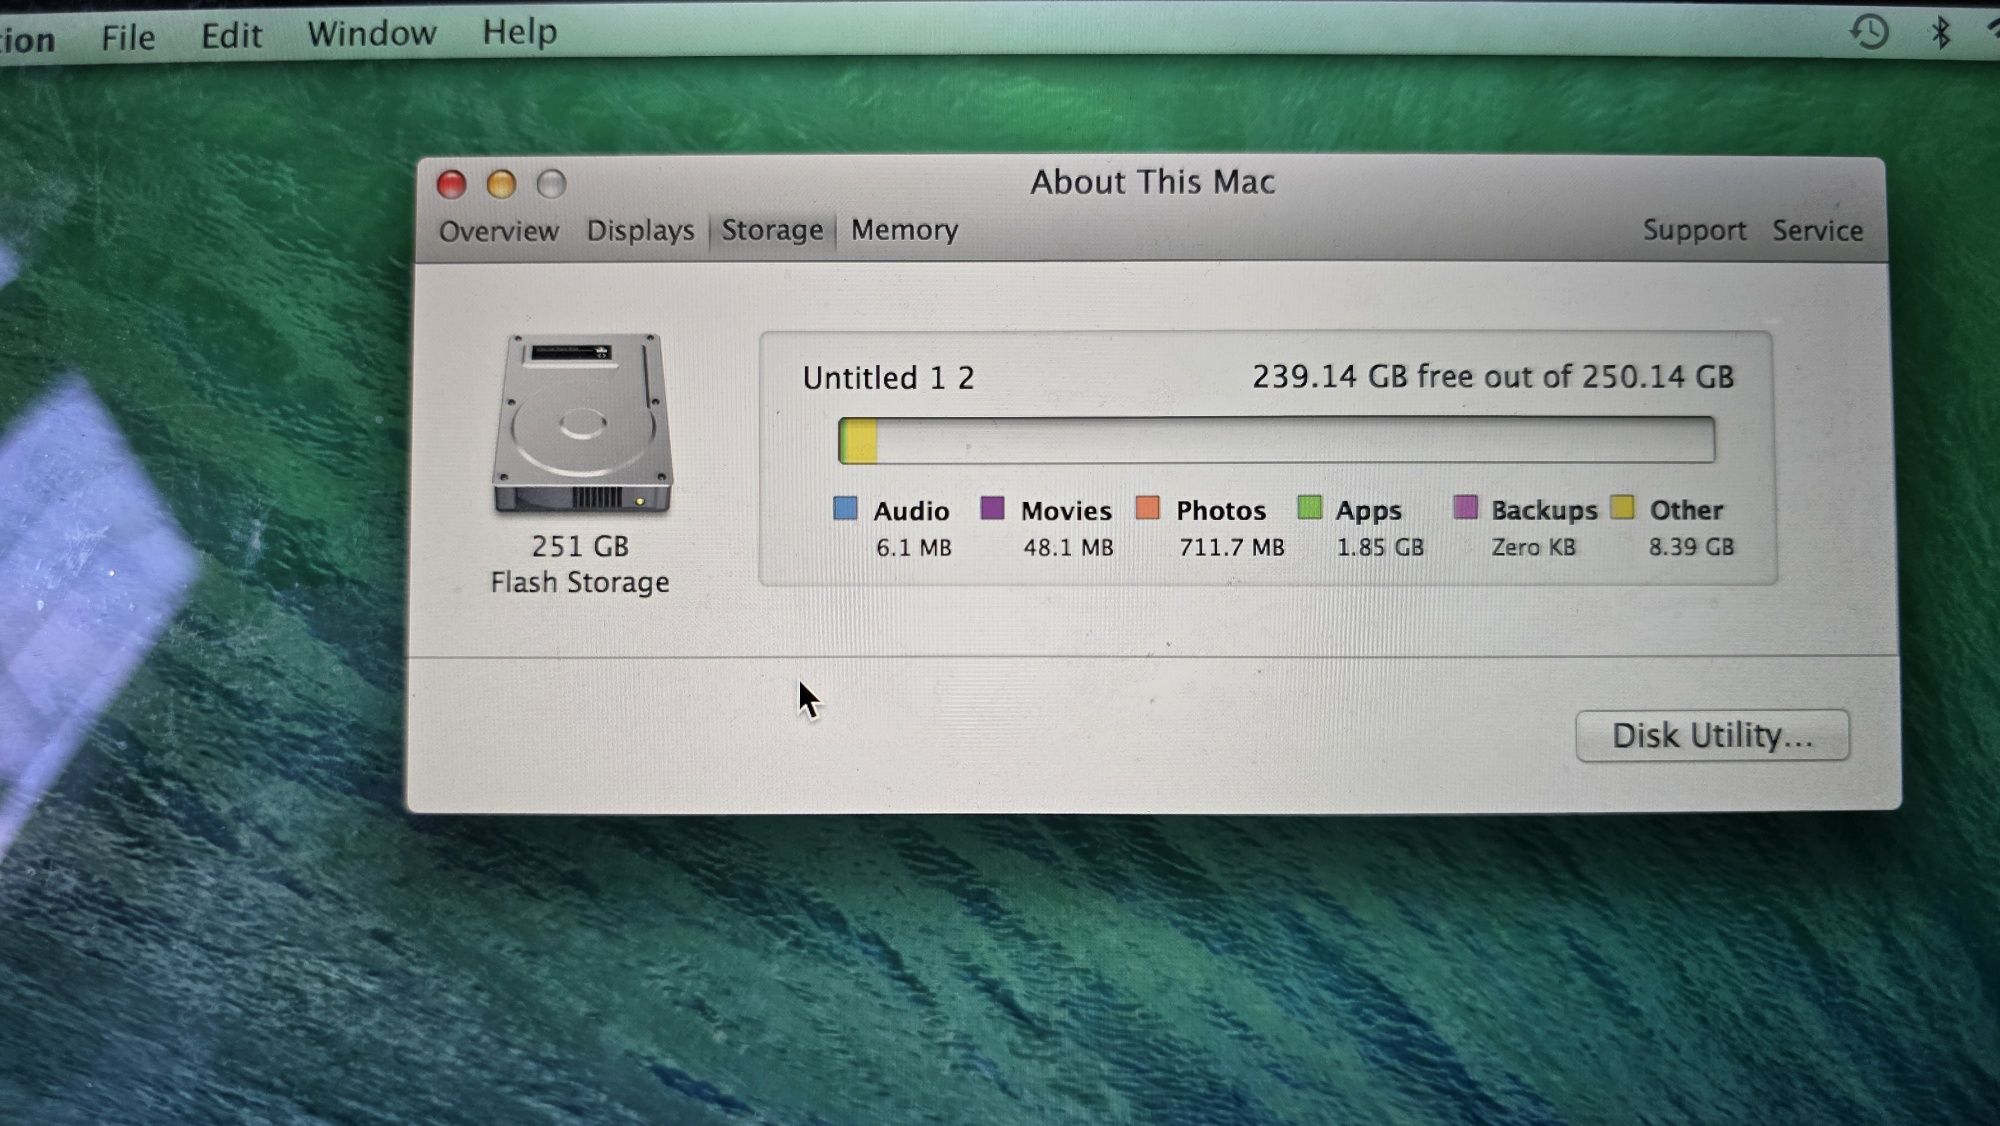Close the About This Mac window
Viewport: 2000px width, 1126px height.
tap(451, 184)
